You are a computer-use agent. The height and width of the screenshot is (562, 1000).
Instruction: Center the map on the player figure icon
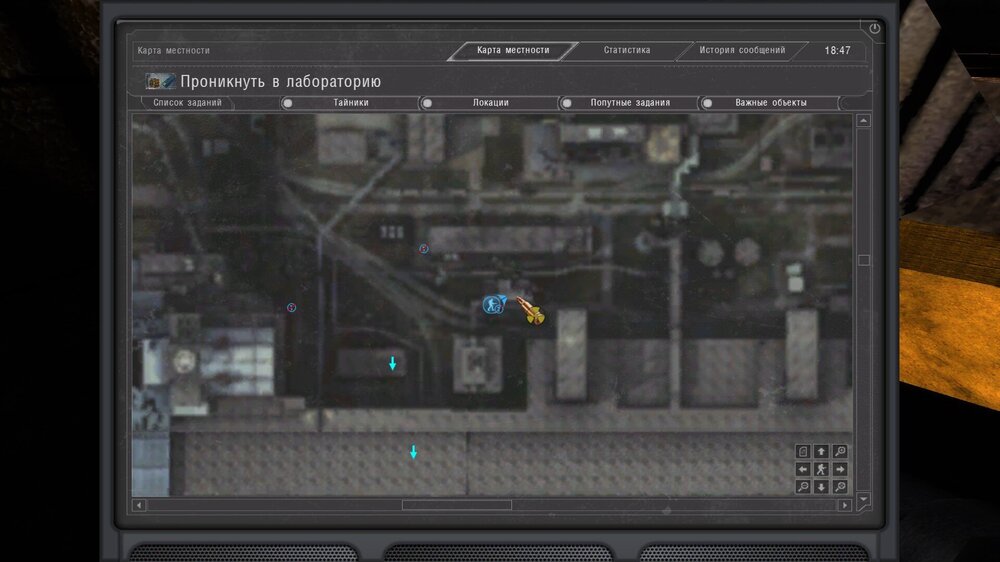coord(821,469)
